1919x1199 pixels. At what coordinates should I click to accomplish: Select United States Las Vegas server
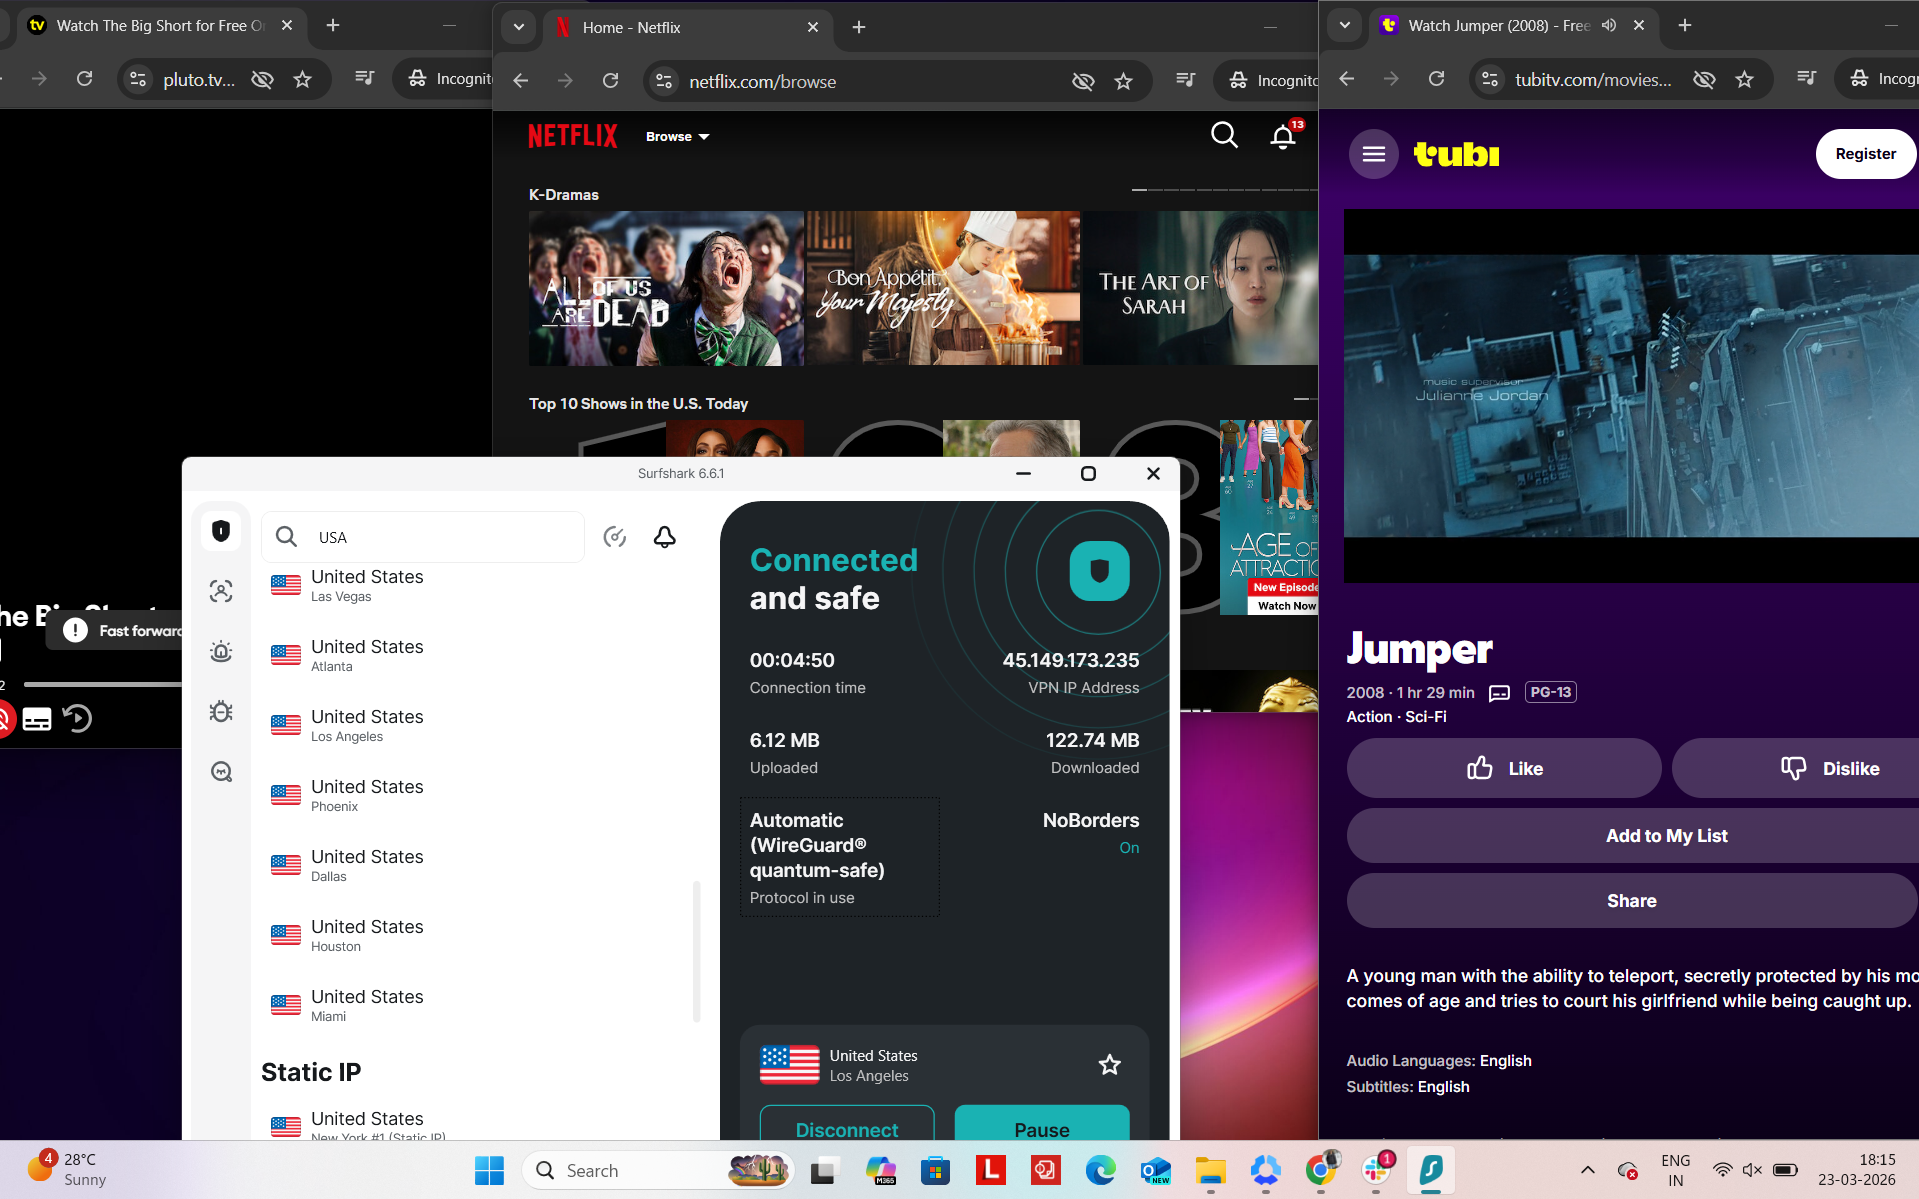(x=475, y=585)
